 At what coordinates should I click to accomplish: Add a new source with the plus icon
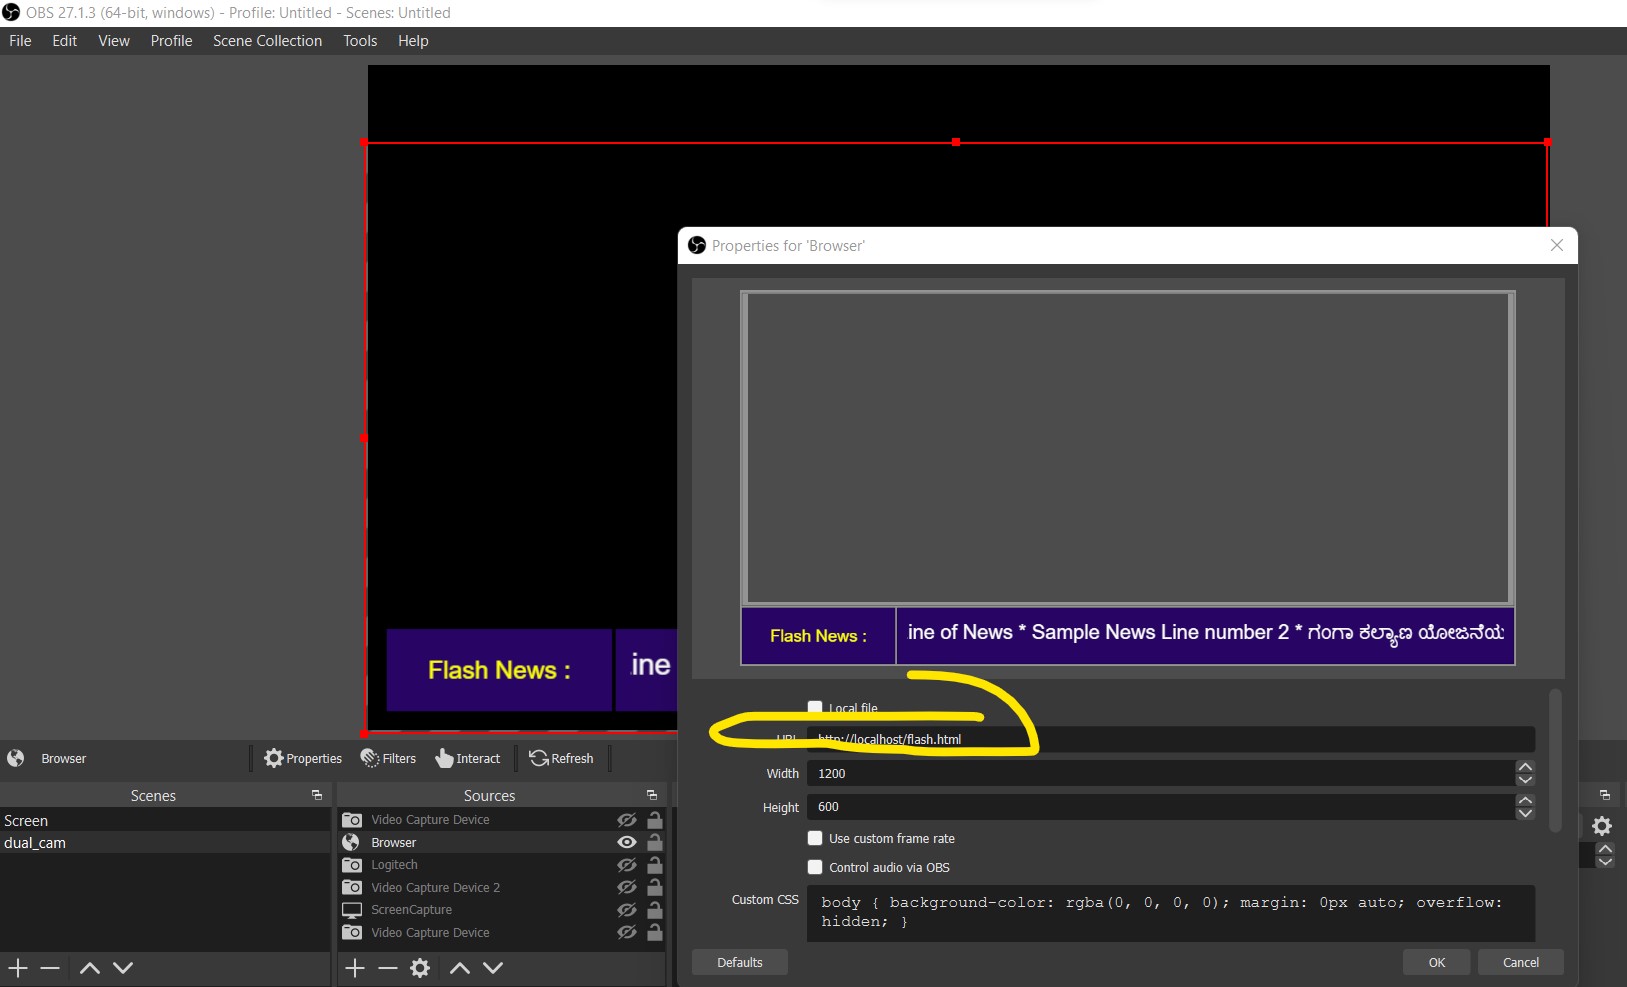(355, 967)
